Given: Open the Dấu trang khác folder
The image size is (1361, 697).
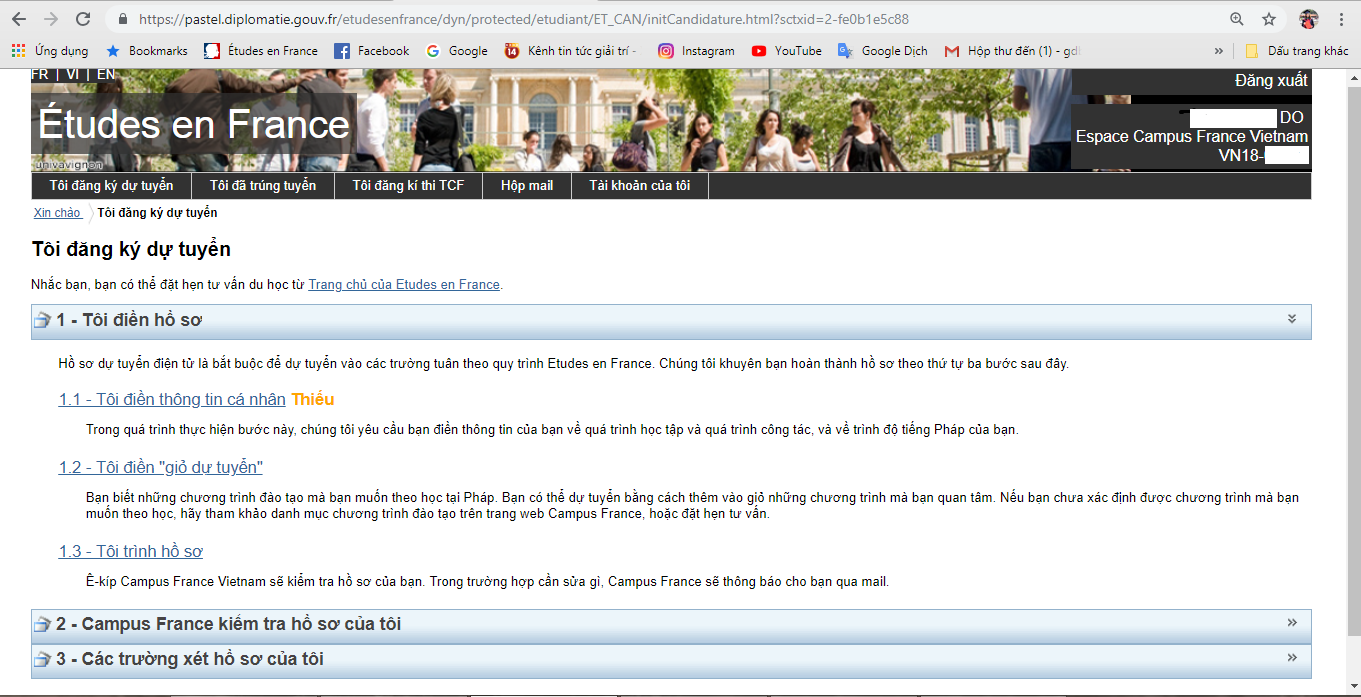Looking at the screenshot, I should click(1297, 51).
